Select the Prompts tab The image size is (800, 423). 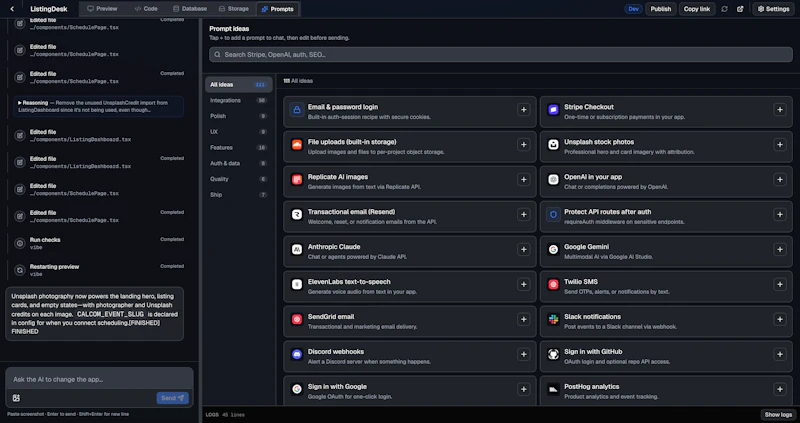pos(278,9)
